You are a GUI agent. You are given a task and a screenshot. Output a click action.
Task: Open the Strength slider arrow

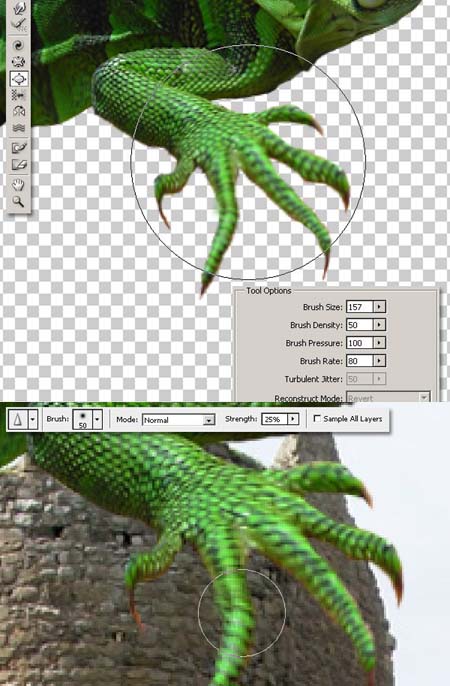(x=293, y=419)
